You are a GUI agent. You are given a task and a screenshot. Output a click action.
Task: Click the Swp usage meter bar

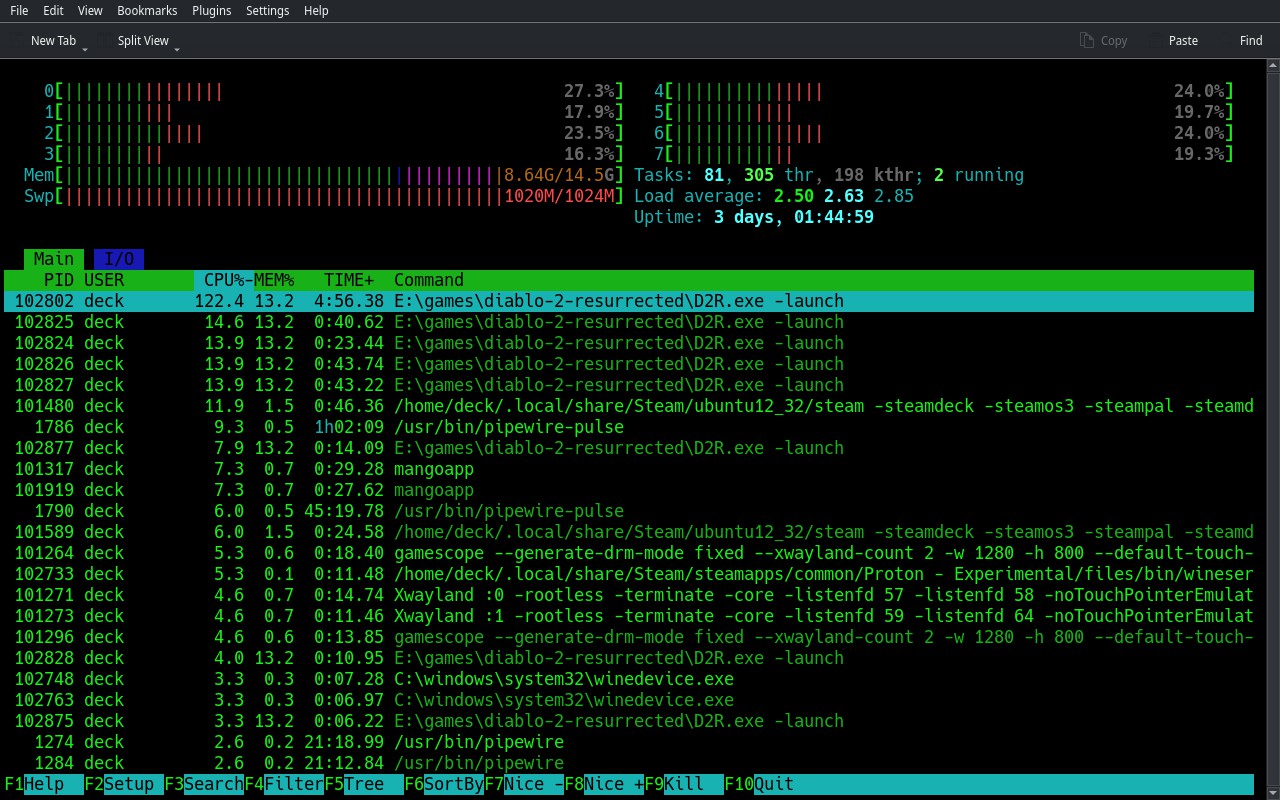pyautogui.click(x=324, y=196)
